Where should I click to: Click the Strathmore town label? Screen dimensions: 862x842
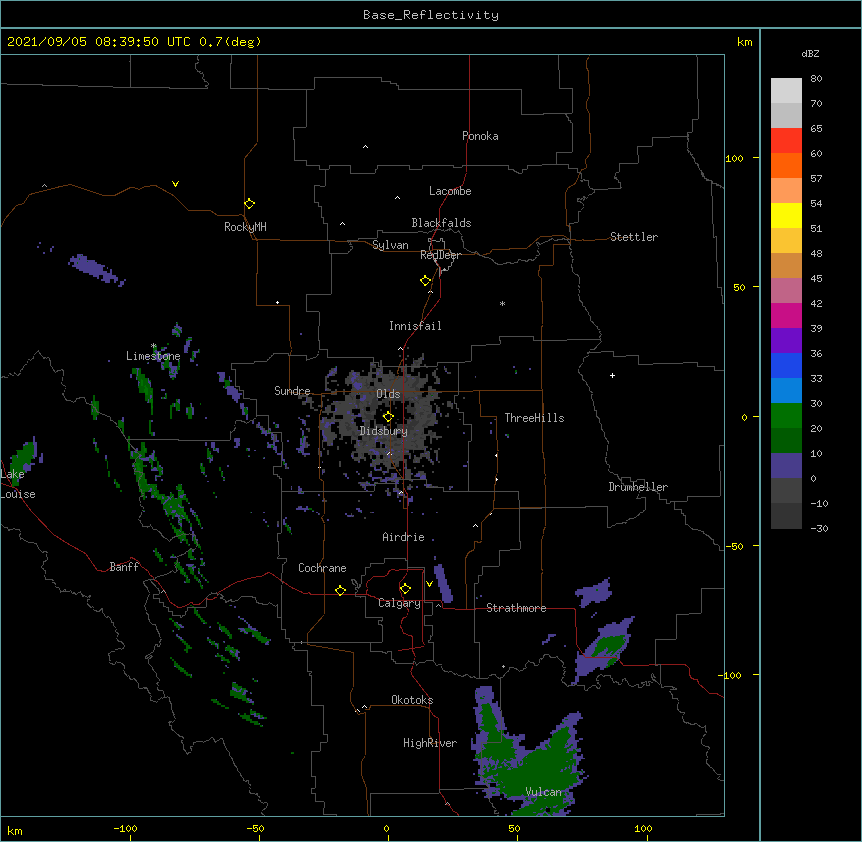516,608
